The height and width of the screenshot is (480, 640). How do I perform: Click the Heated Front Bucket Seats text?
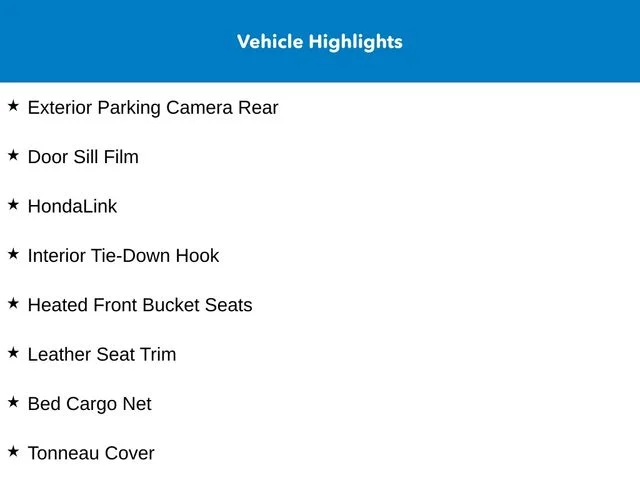pos(140,305)
